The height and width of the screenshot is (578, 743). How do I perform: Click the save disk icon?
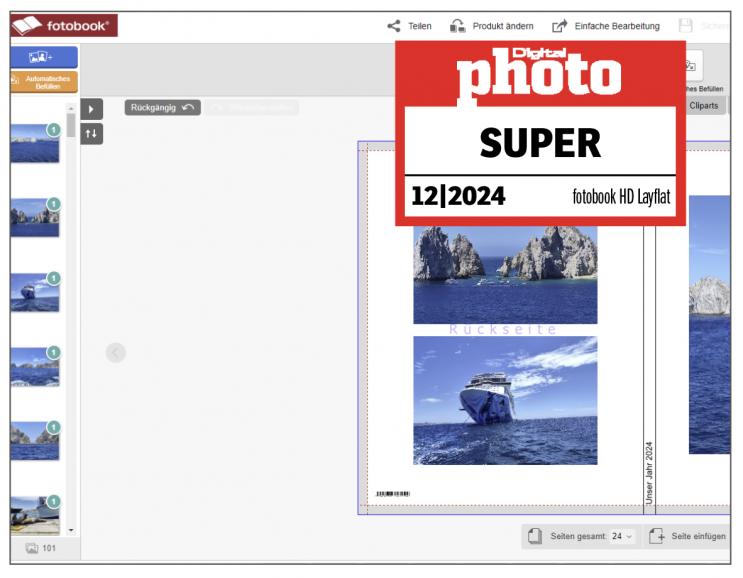click(x=686, y=26)
